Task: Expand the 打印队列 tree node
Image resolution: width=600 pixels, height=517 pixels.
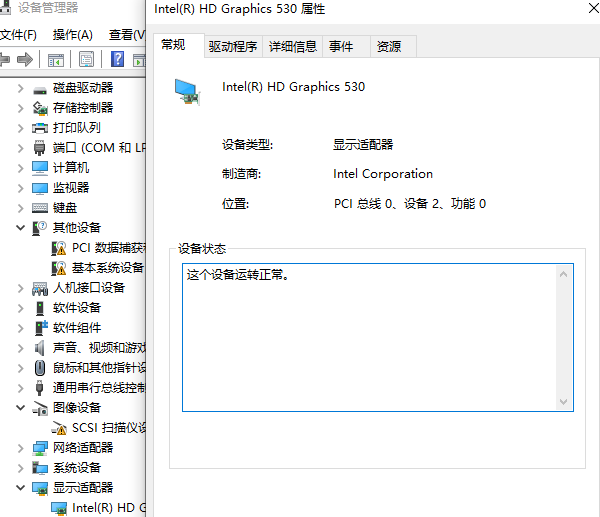Action: (x=21, y=128)
